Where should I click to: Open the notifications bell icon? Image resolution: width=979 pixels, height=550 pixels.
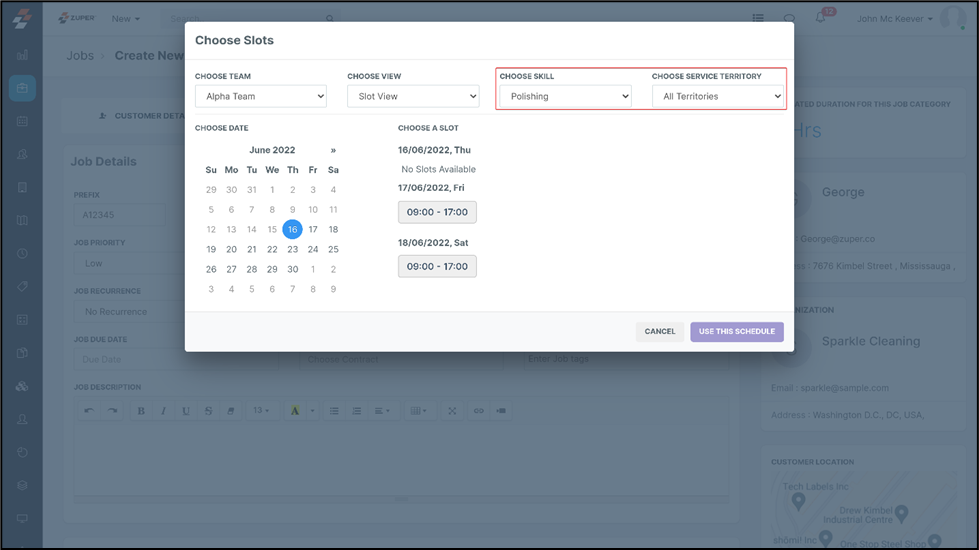tap(821, 19)
